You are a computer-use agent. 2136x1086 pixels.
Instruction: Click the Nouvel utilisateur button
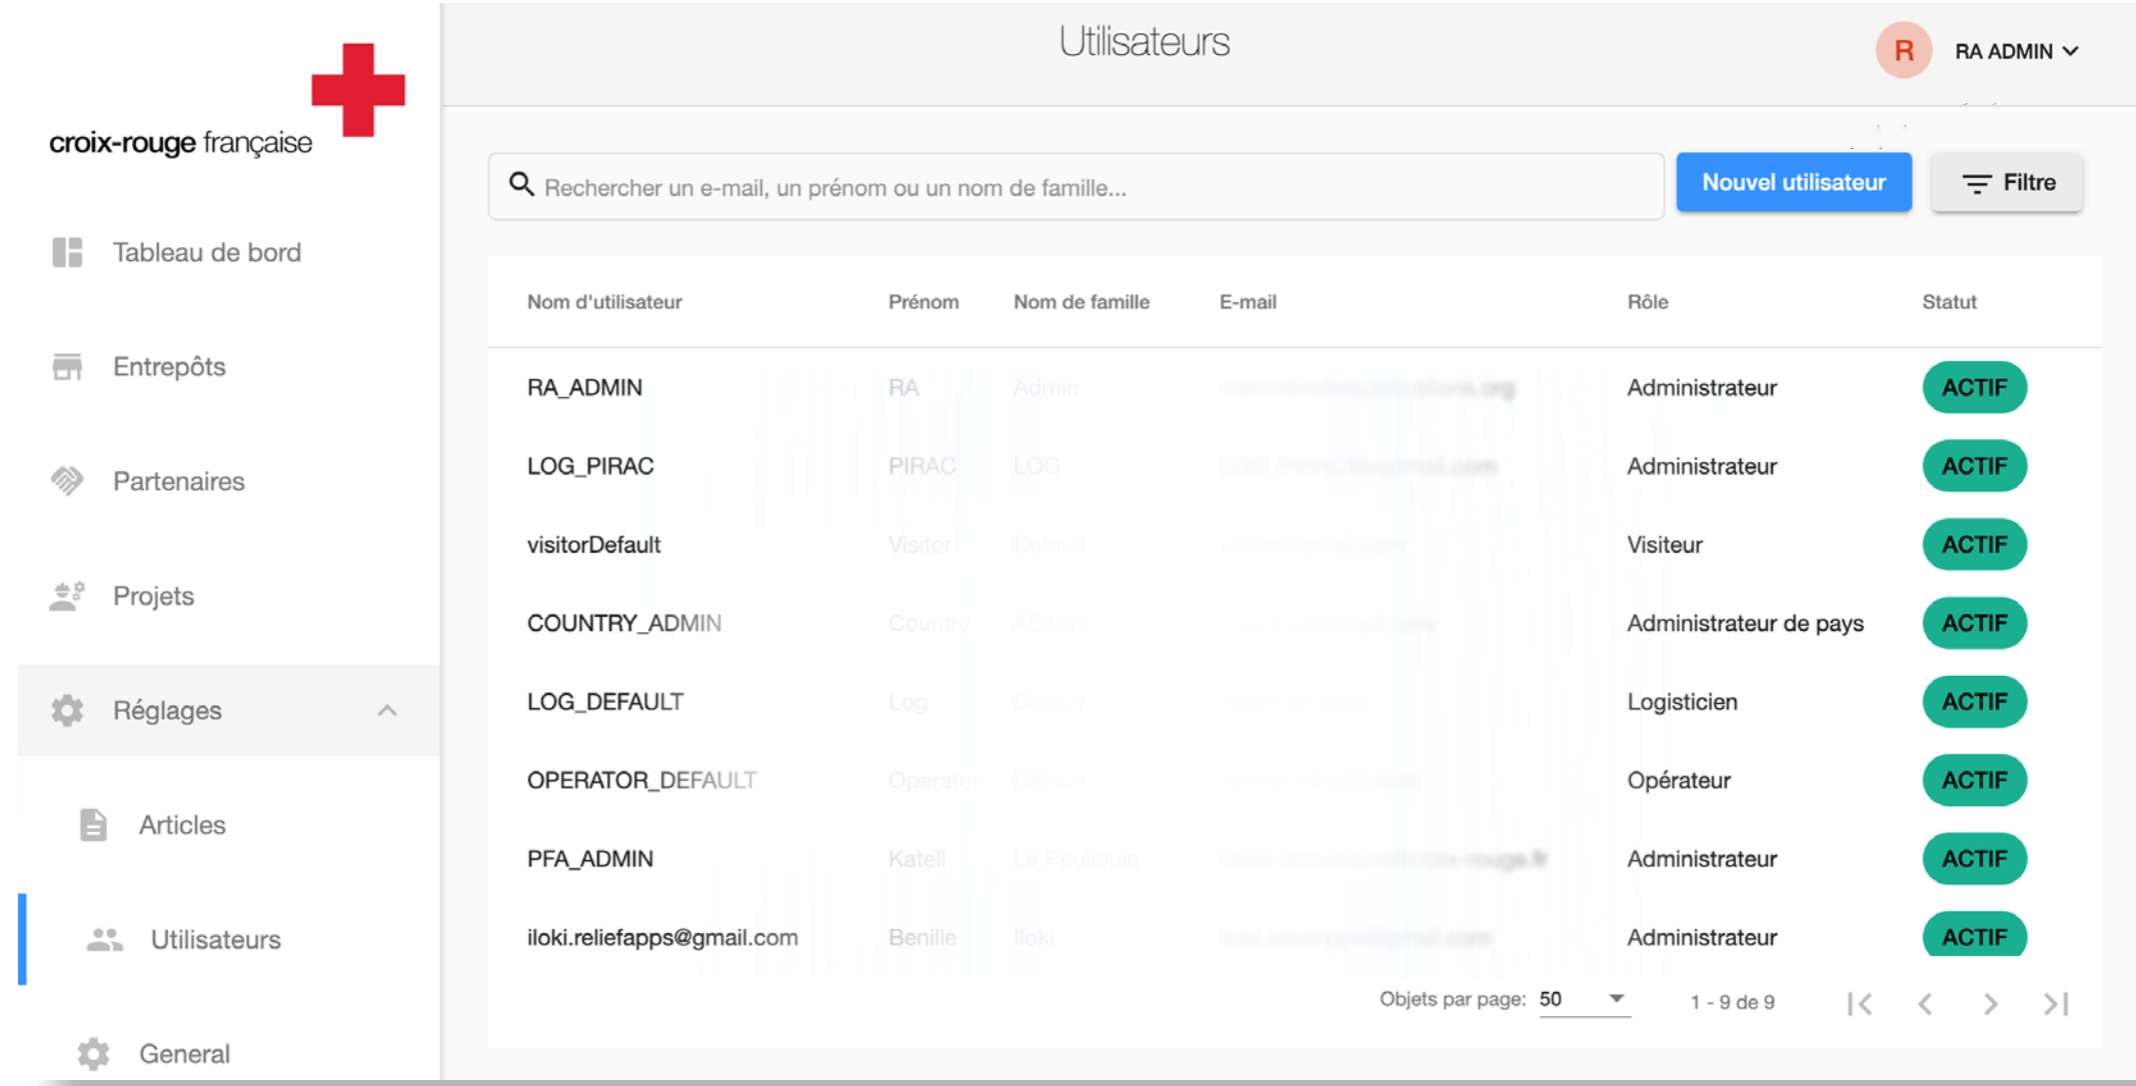point(1794,182)
